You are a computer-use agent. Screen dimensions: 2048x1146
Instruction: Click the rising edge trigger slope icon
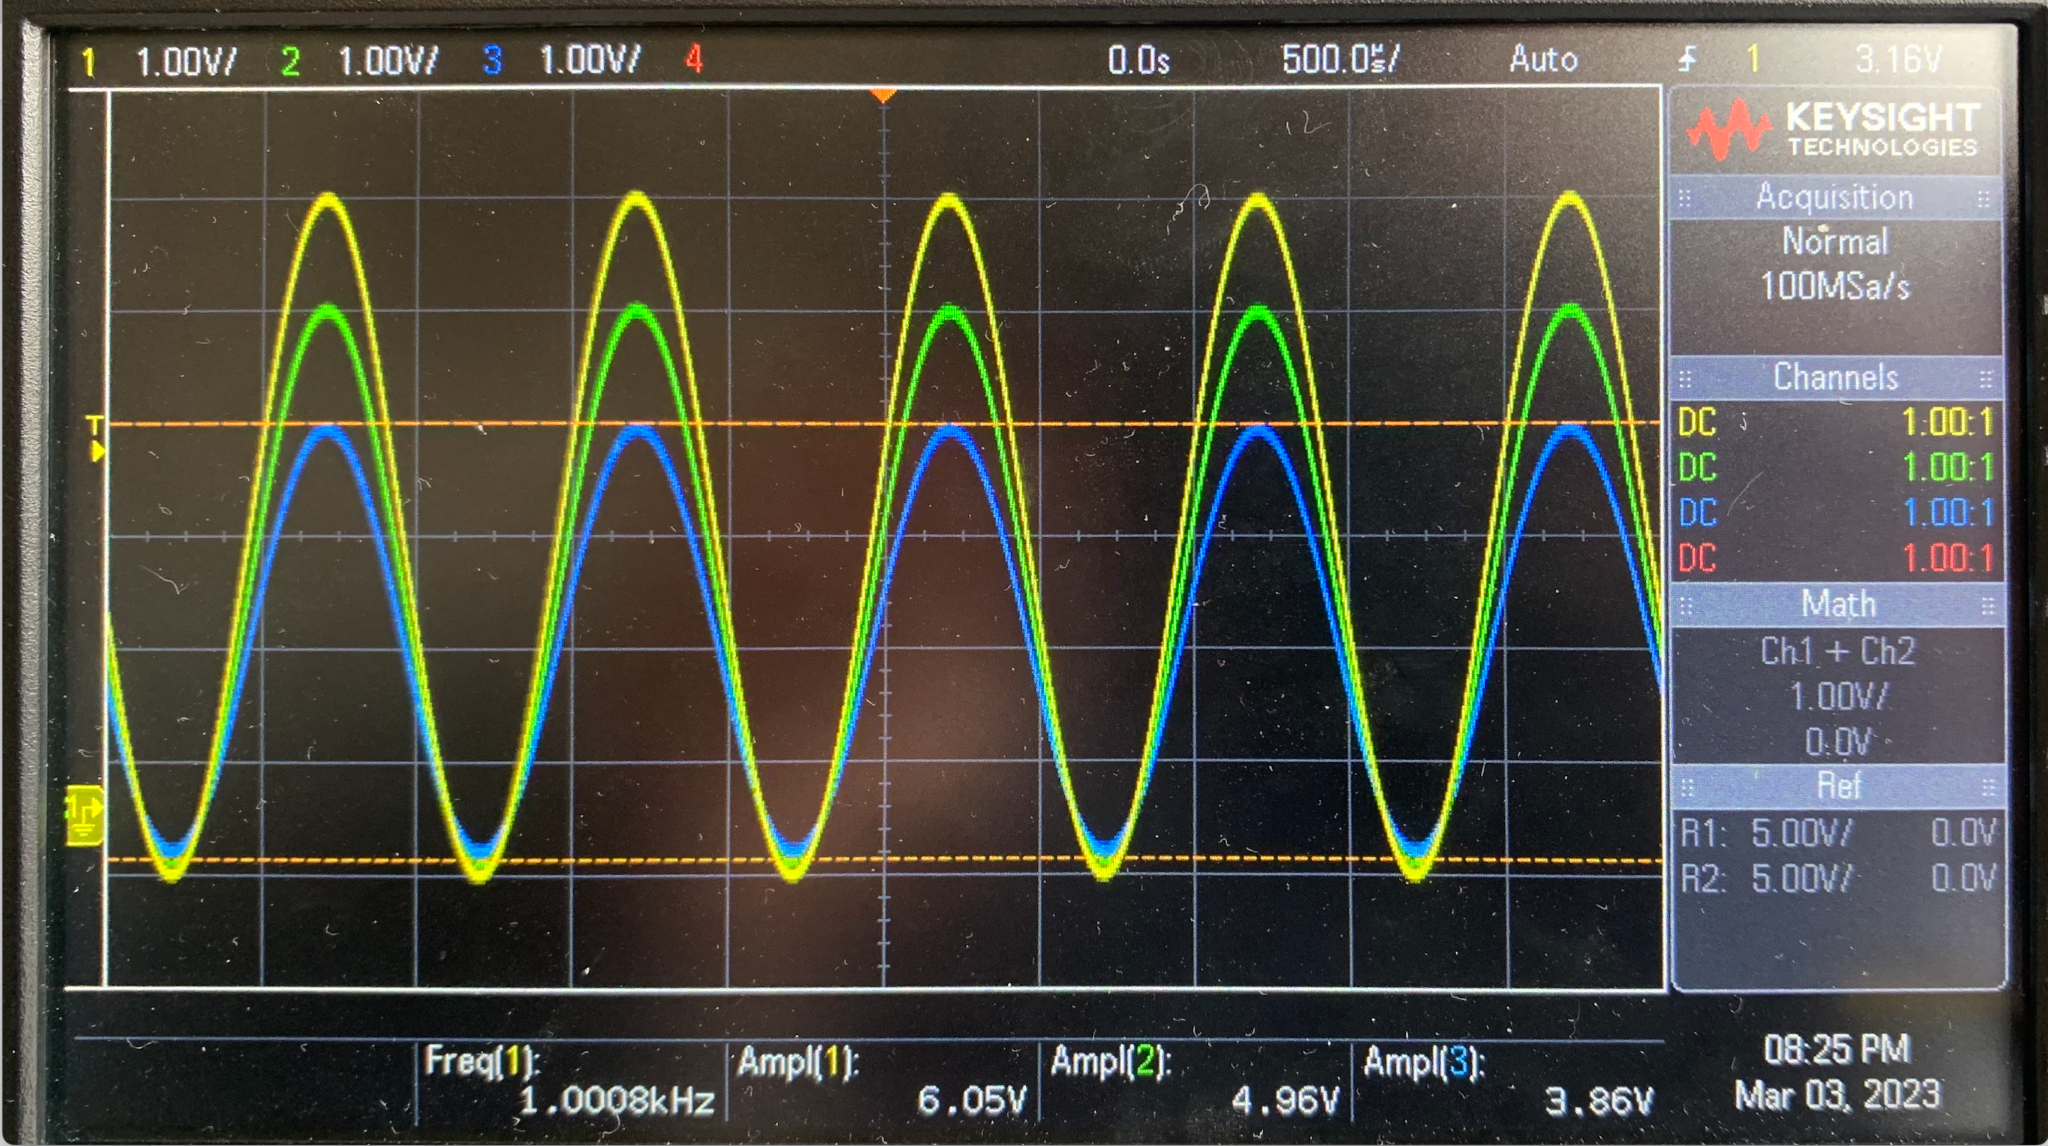point(1688,60)
